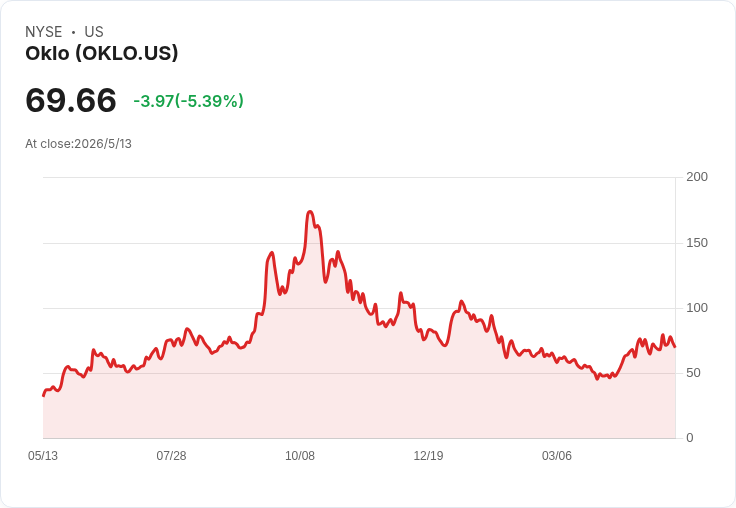Click the 150 y-axis label
736x508 pixels.
click(697, 243)
